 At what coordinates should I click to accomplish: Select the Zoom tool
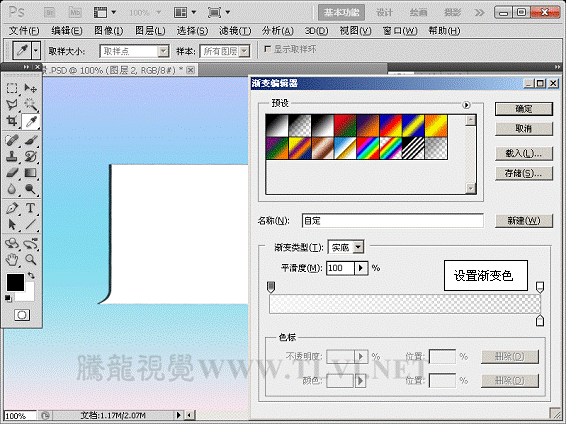point(30,259)
